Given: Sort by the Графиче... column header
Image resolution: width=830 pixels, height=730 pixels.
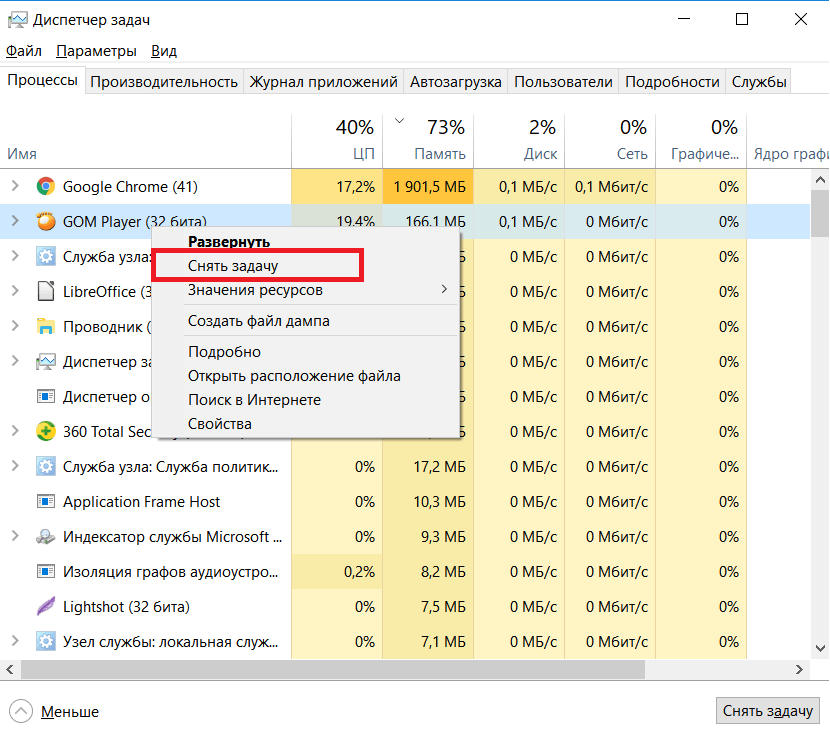Looking at the screenshot, I should (x=701, y=141).
